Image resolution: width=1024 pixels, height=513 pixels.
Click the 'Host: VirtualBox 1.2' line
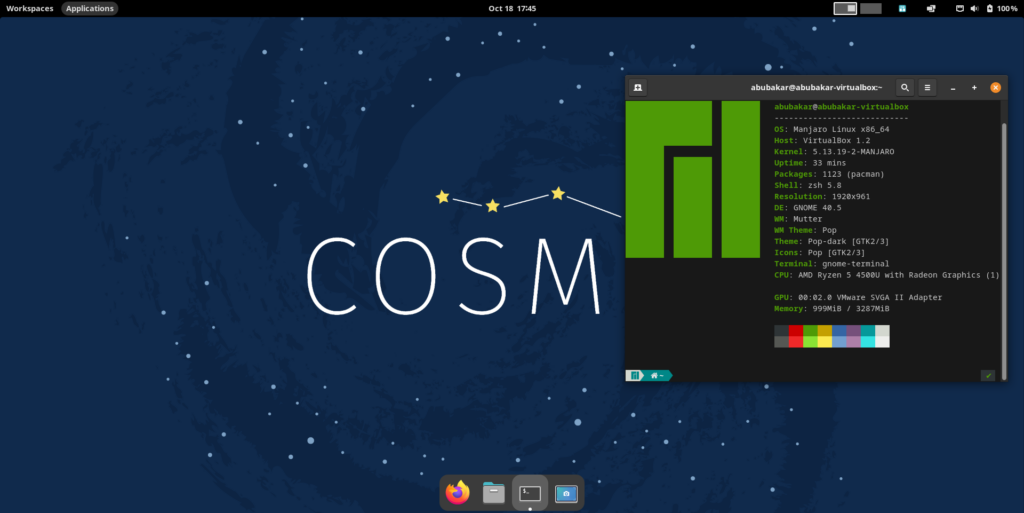click(x=822, y=140)
